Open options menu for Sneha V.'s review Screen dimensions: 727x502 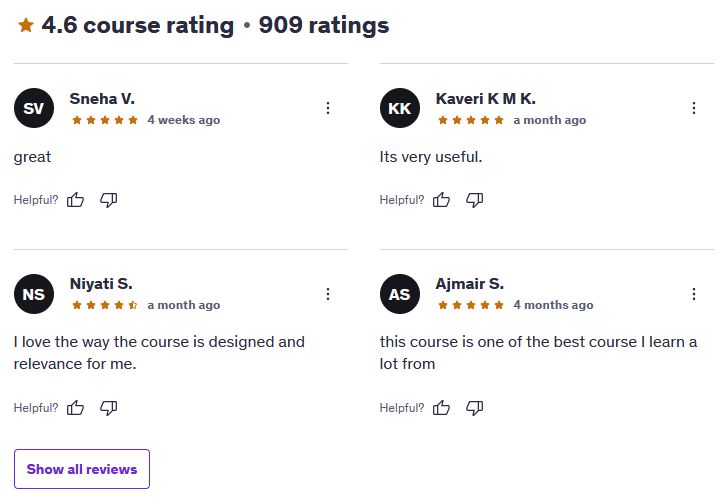point(328,108)
